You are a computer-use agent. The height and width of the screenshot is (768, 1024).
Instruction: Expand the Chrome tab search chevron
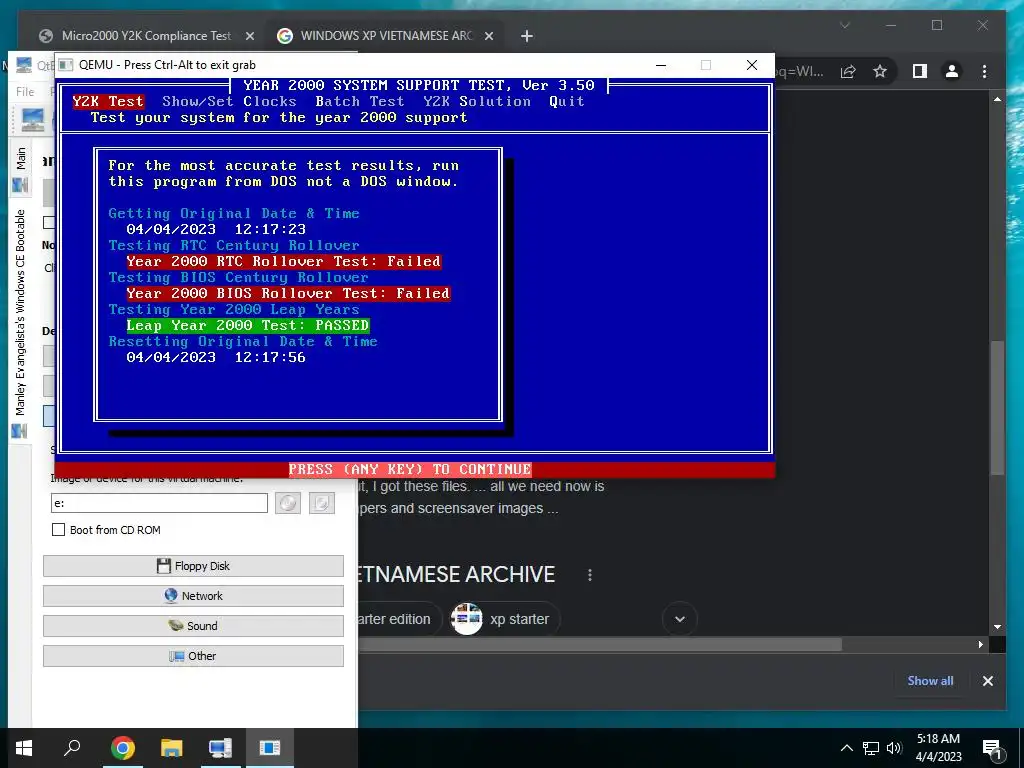(844, 25)
